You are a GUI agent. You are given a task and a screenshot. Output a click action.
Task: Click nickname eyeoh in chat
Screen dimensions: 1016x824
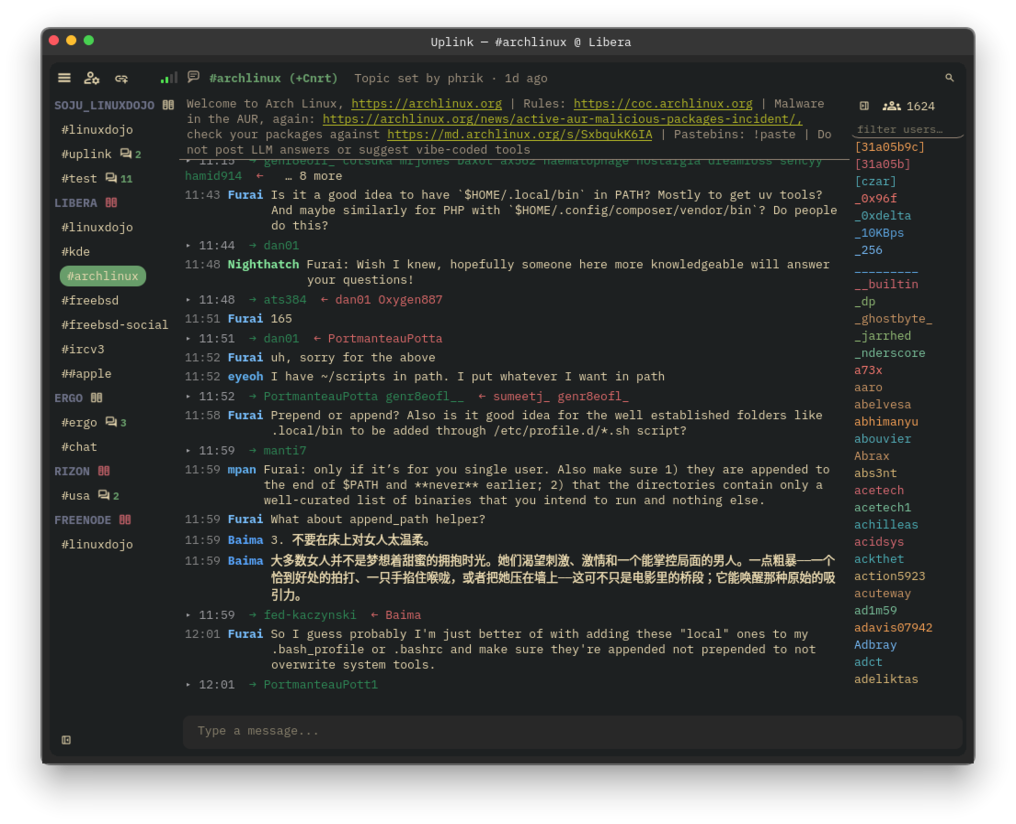point(246,376)
